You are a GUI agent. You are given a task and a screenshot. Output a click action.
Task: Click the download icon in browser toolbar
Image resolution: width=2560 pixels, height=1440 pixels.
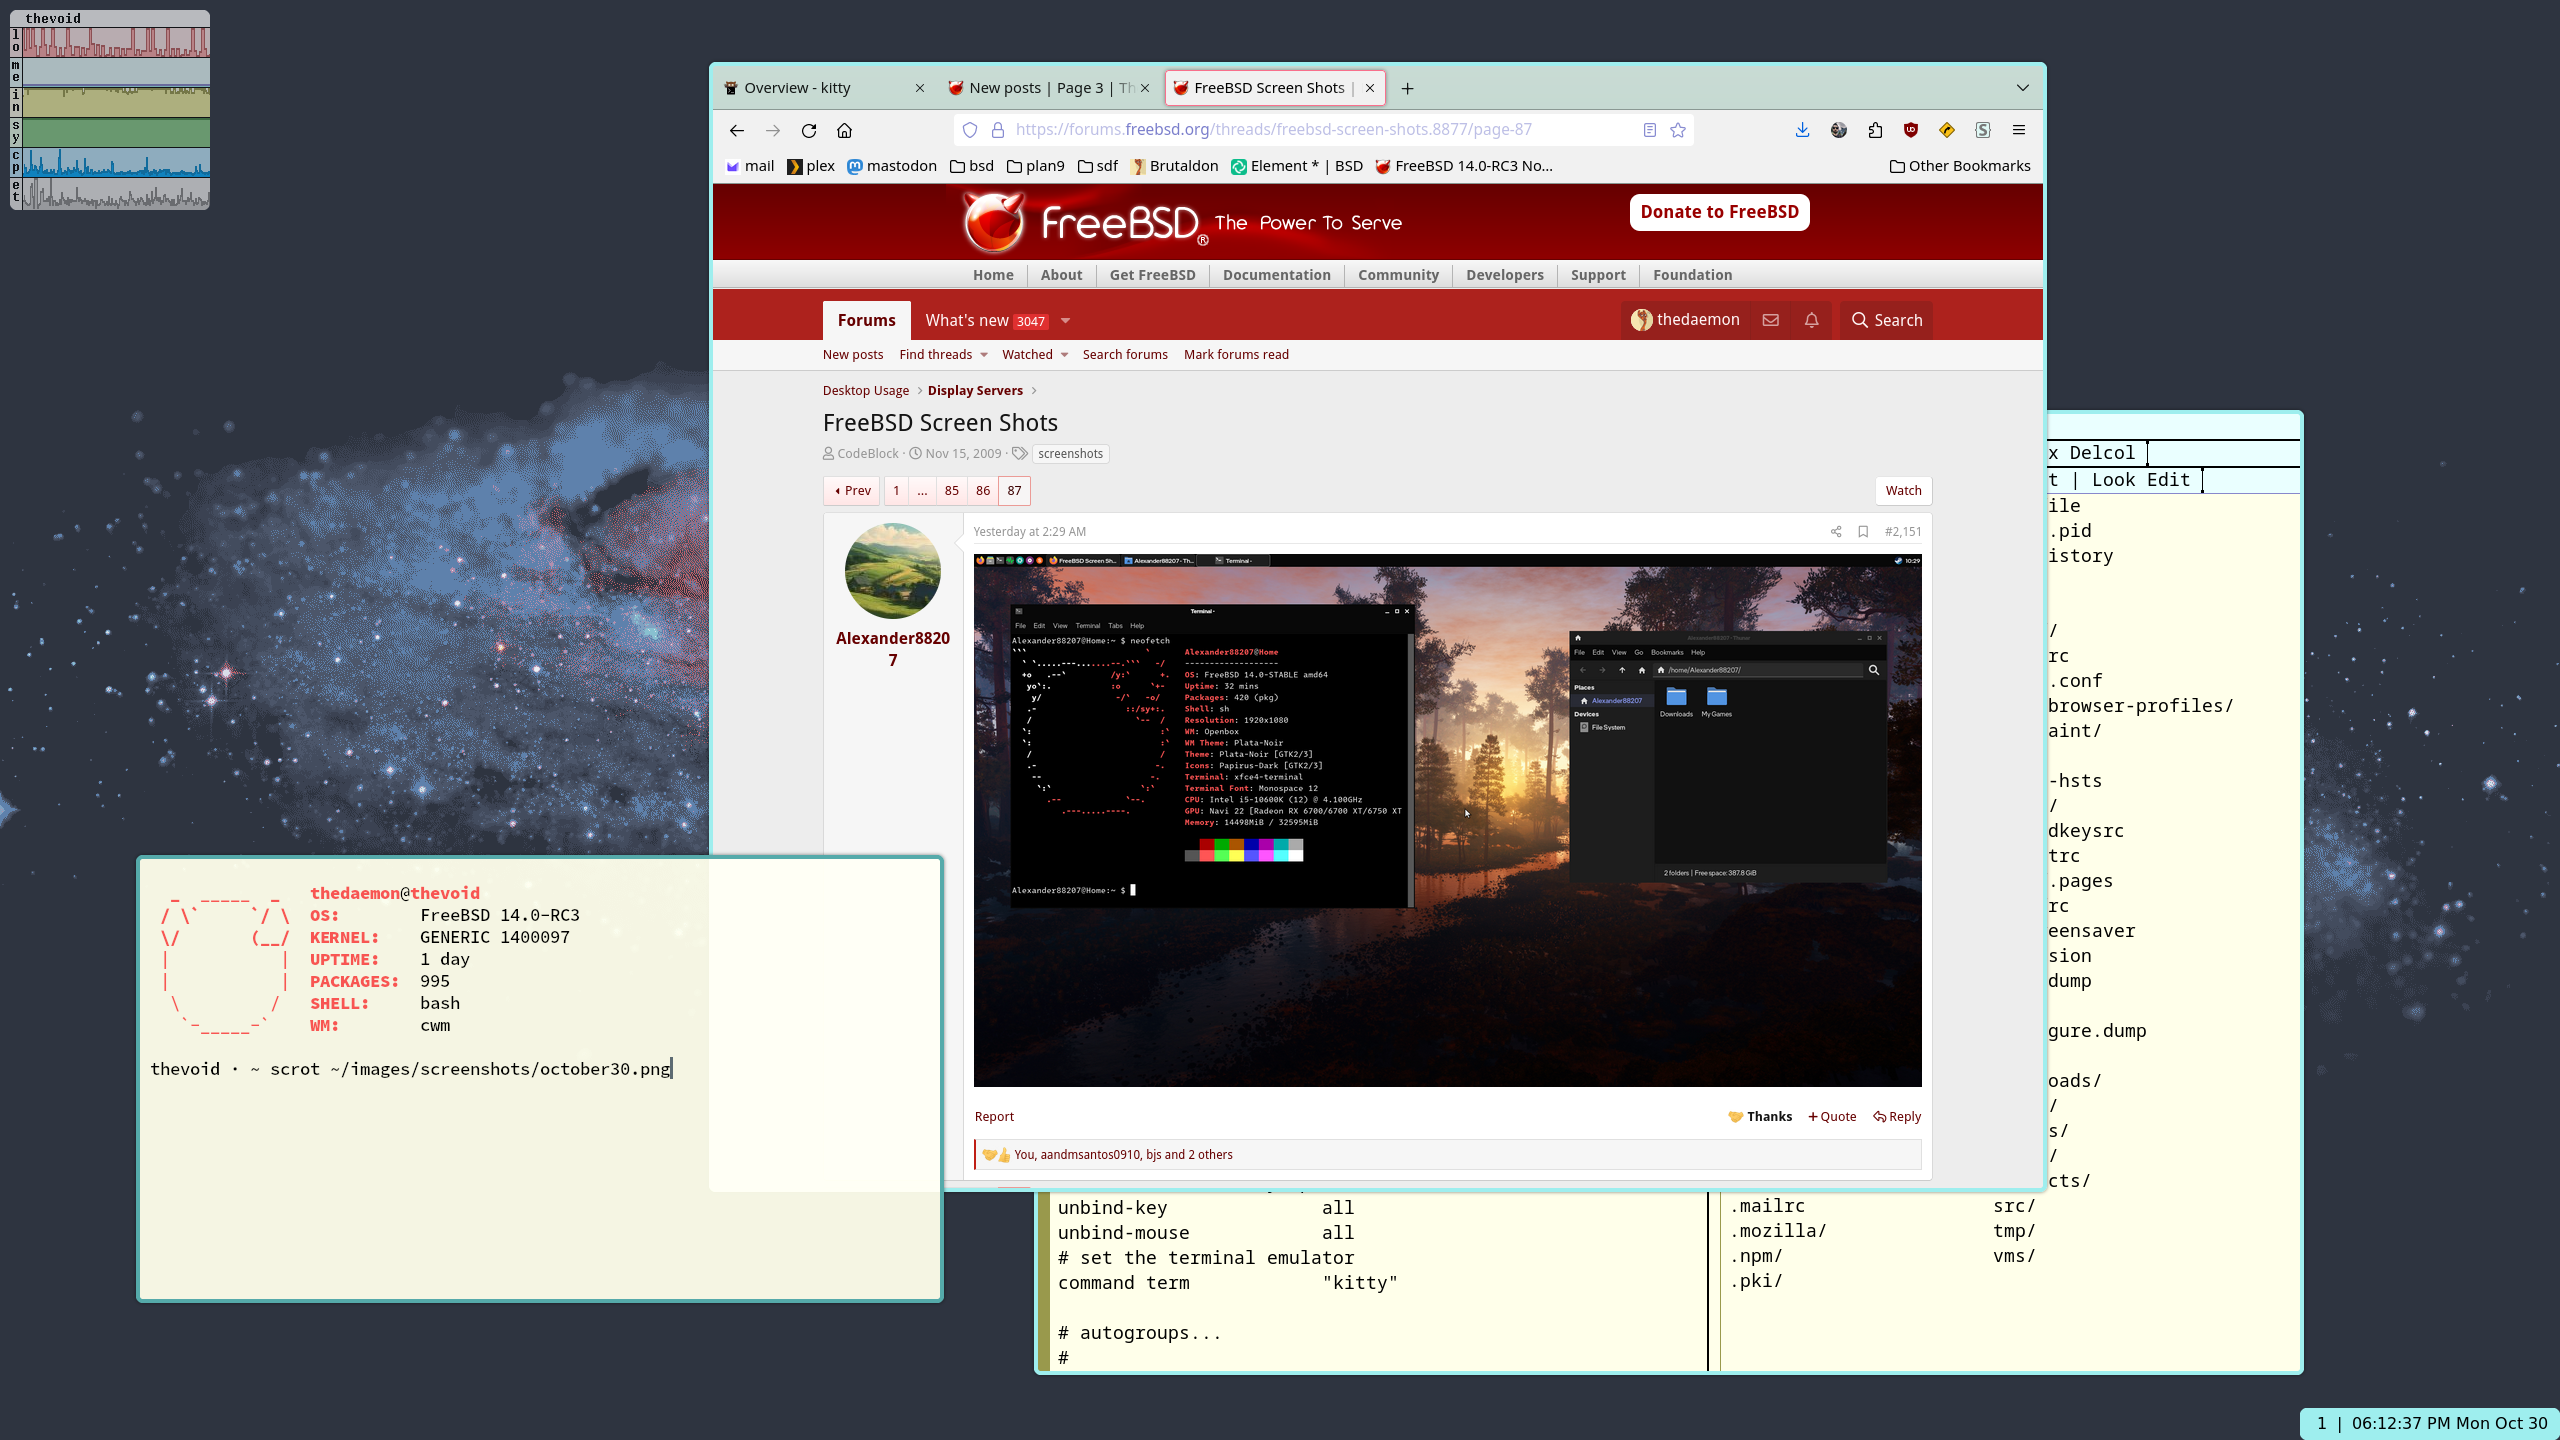tap(1802, 128)
